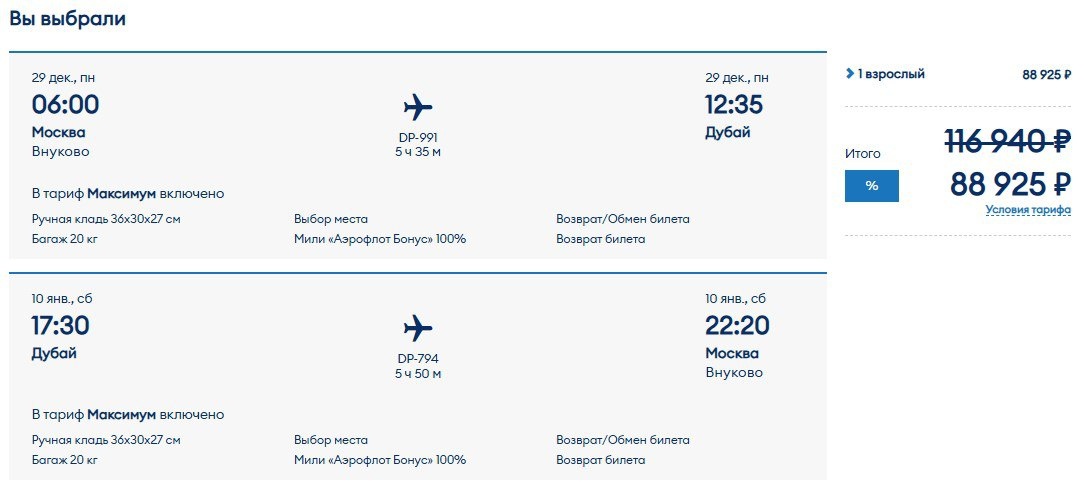The width and height of the screenshot is (1084, 485).
Task: Click Мили «Аэрофлот Бонус» 100% in return flight
Action: [380, 460]
